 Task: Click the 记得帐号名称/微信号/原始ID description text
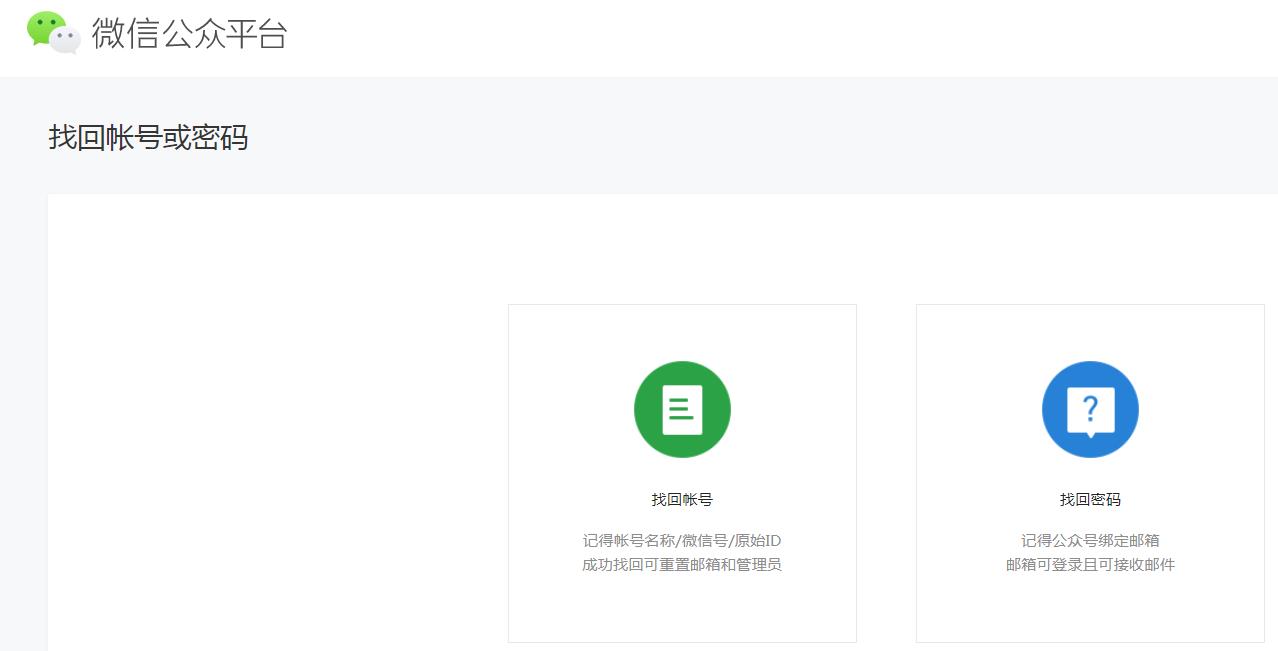tap(682, 539)
